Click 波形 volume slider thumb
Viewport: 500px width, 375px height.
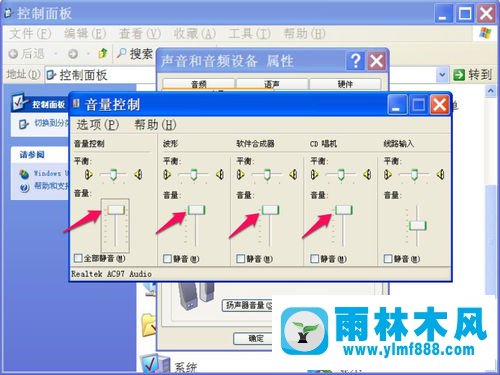tap(196, 210)
